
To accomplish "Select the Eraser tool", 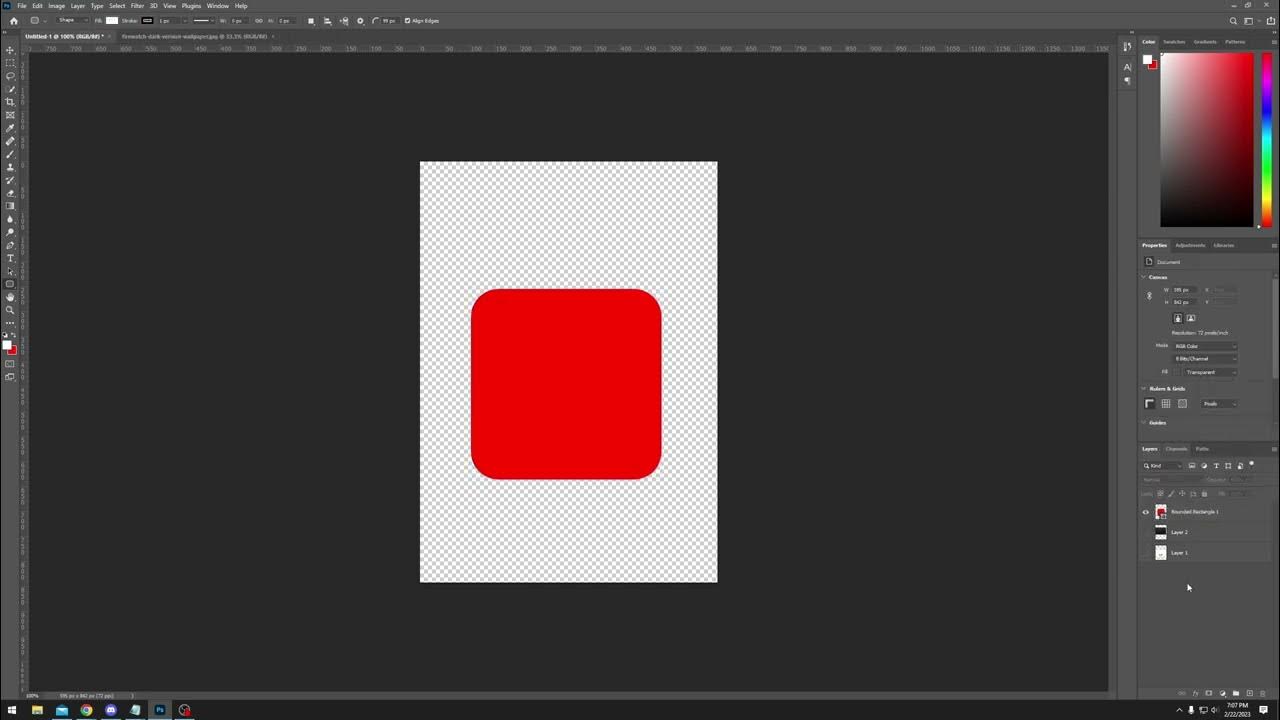I will [x=10, y=193].
